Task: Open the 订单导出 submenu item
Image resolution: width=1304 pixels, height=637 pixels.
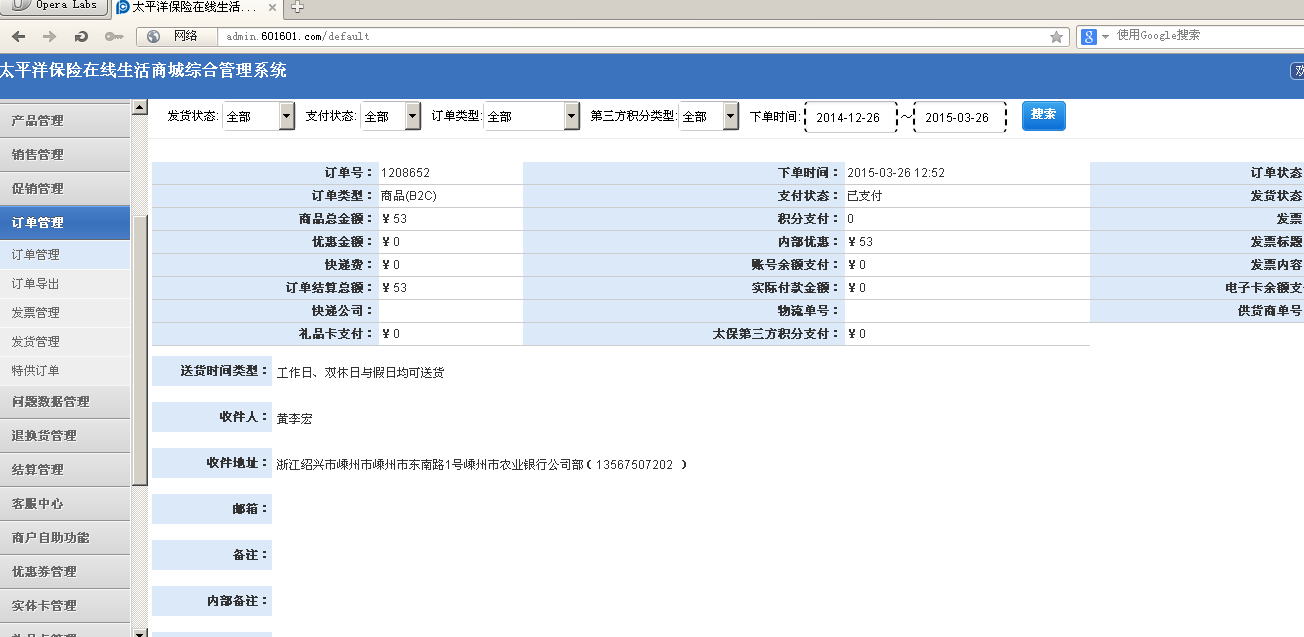Action: coord(65,284)
